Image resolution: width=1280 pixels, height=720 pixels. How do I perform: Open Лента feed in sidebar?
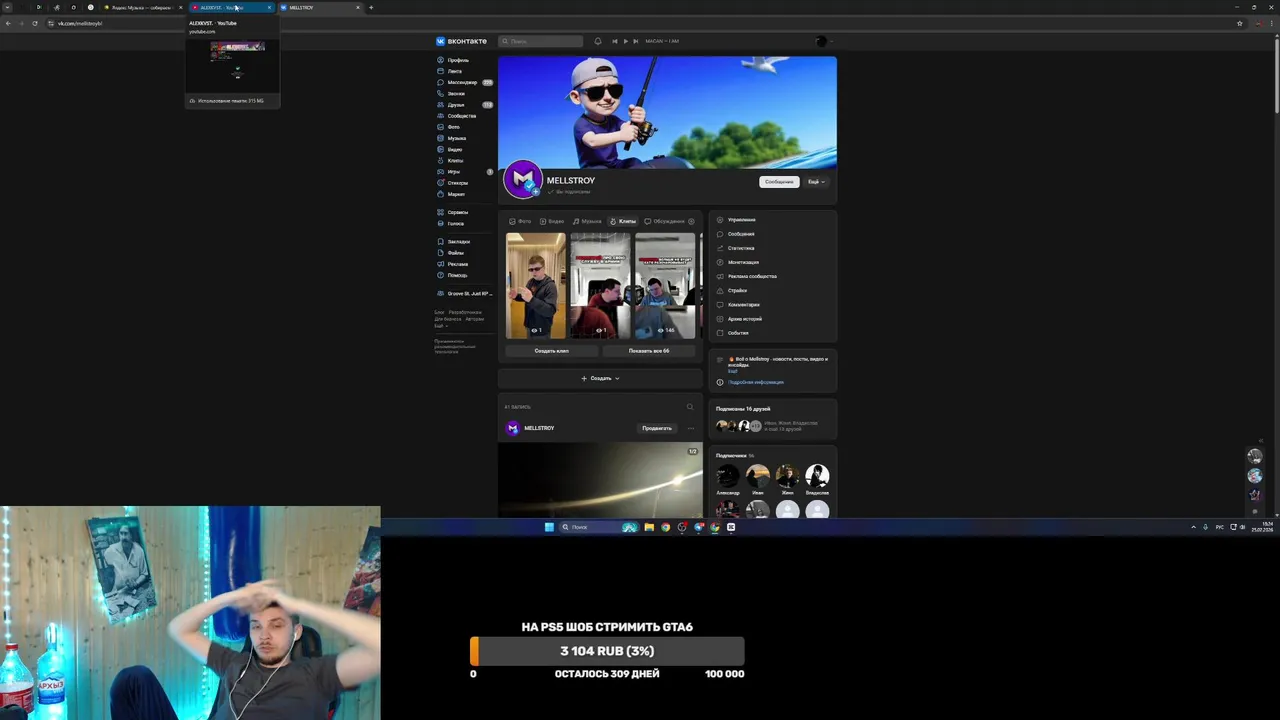coord(451,71)
